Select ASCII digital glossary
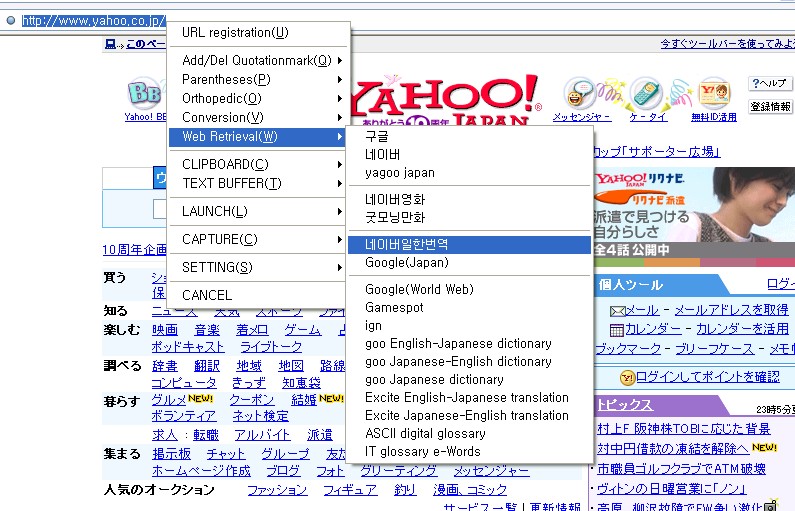 (x=469, y=433)
